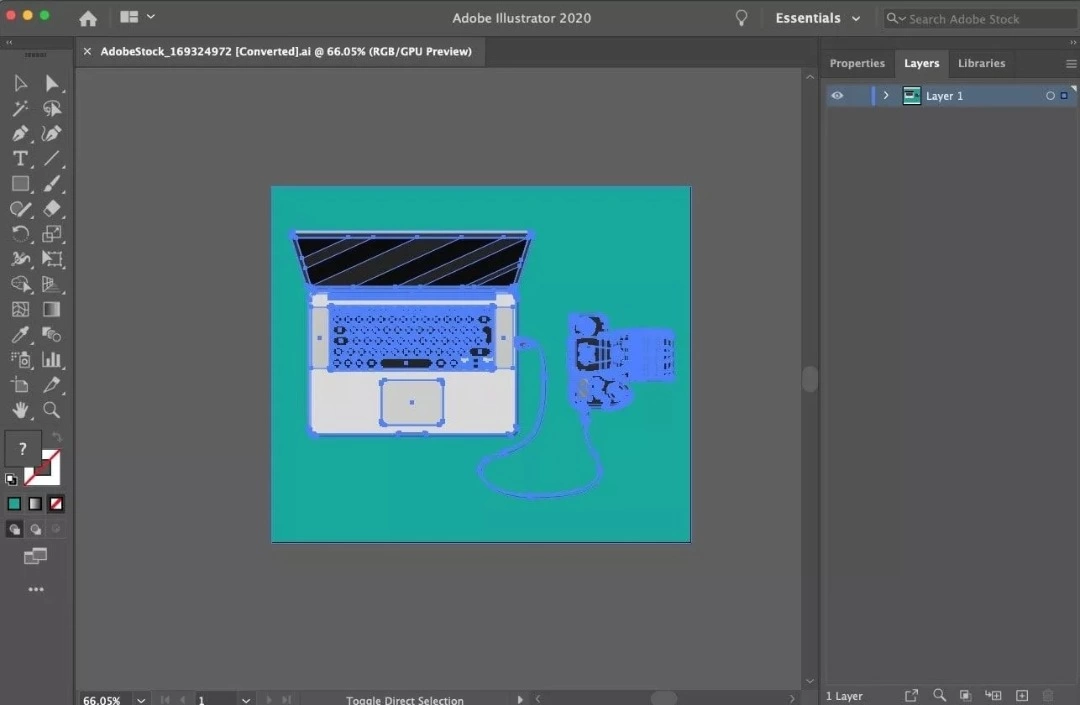Click the Create New Layer icon
1080x705 pixels.
click(1022, 696)
